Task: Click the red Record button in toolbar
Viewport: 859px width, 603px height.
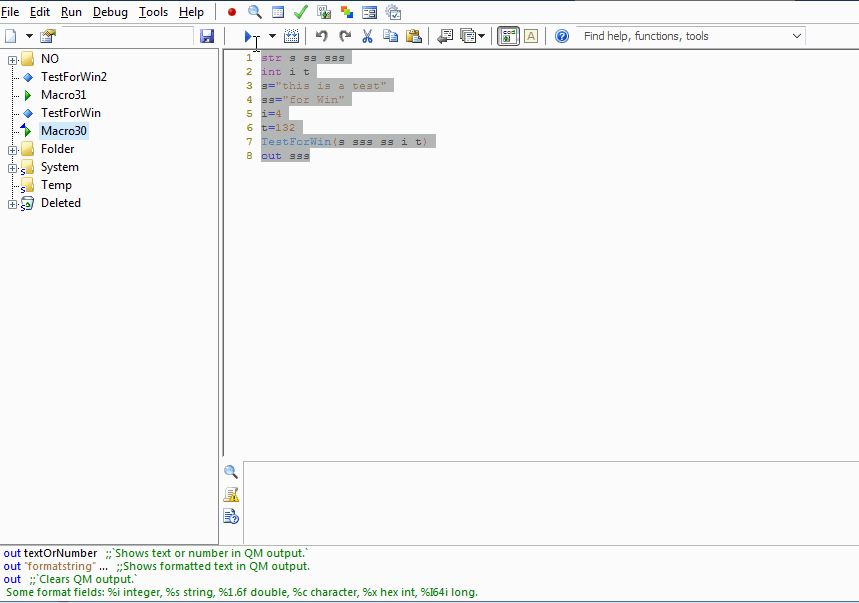Action: tap(232, 12)
